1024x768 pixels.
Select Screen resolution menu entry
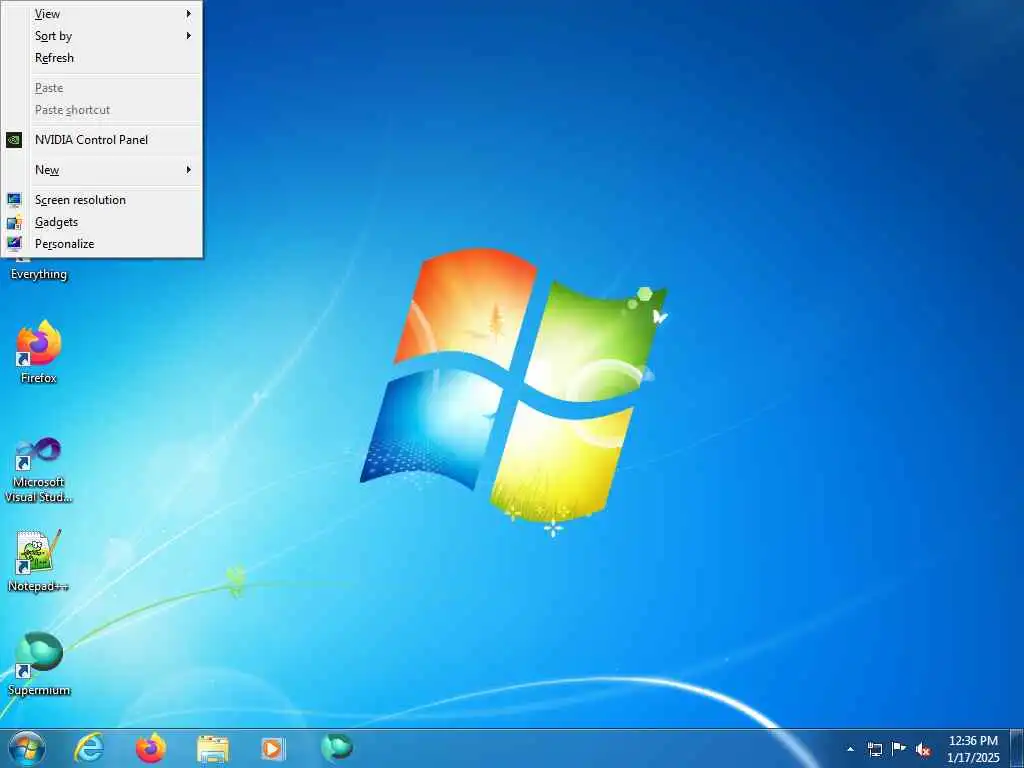(102, 200)
